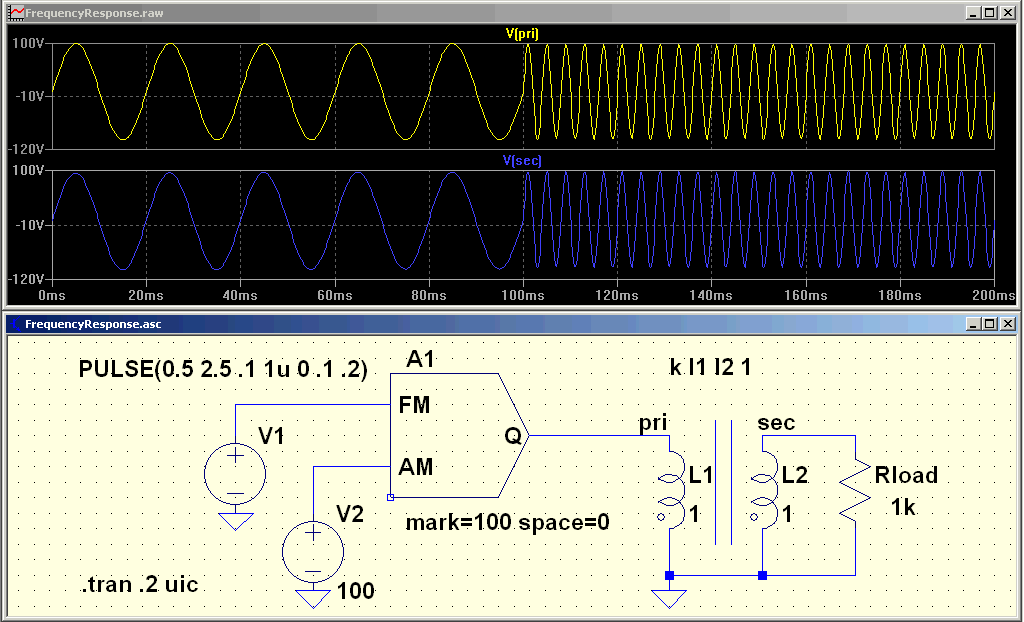Click the waveform window's title bar icon

(x=15, y=12)
